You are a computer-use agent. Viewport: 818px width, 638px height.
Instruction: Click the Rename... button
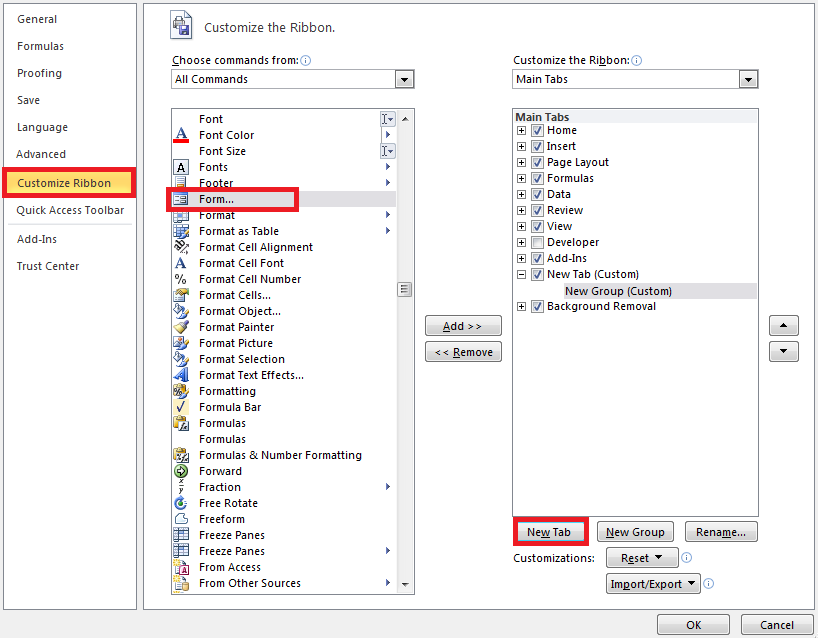click(720, 532)
